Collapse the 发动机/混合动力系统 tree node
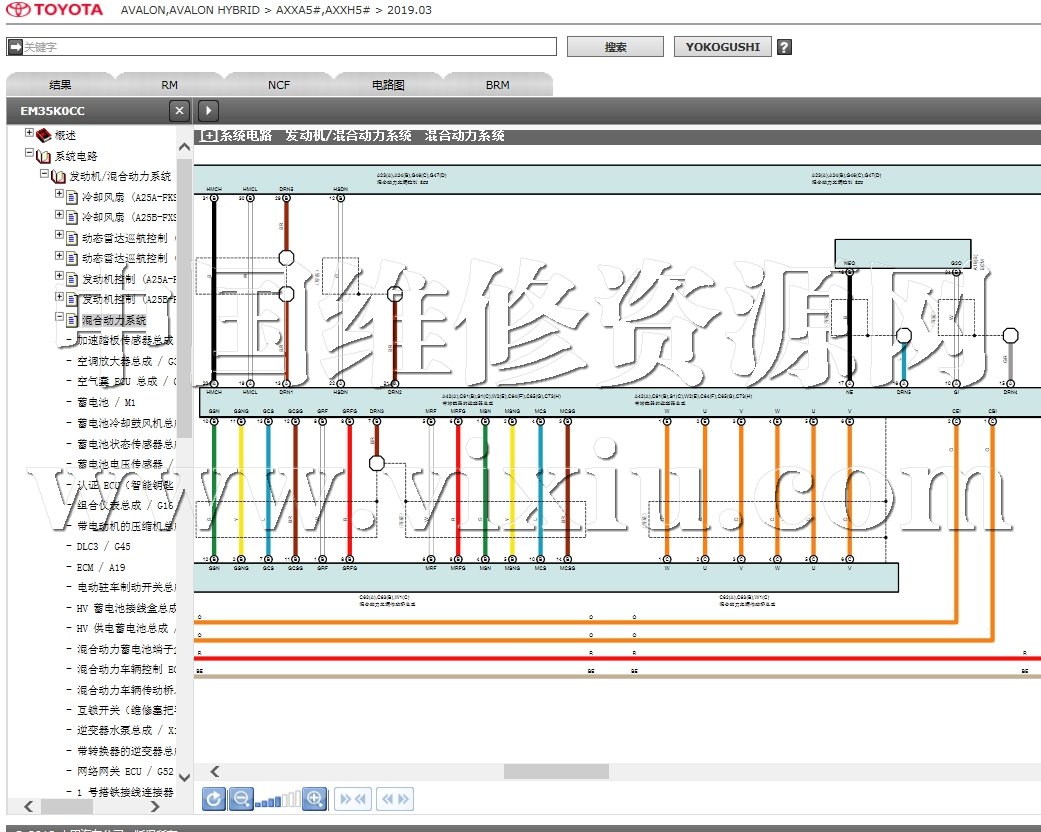The width and height of the screenshot is (1041, 832). (x=45, y=175)
